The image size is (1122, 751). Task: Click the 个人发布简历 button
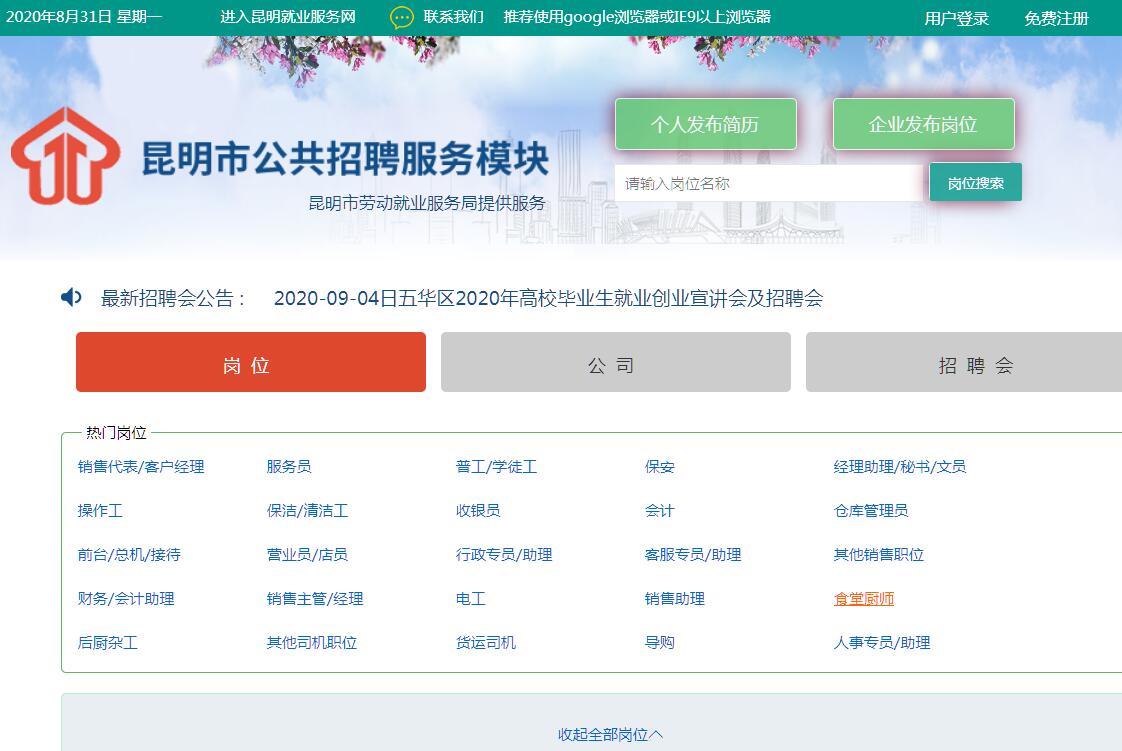(x=705, y=124)
